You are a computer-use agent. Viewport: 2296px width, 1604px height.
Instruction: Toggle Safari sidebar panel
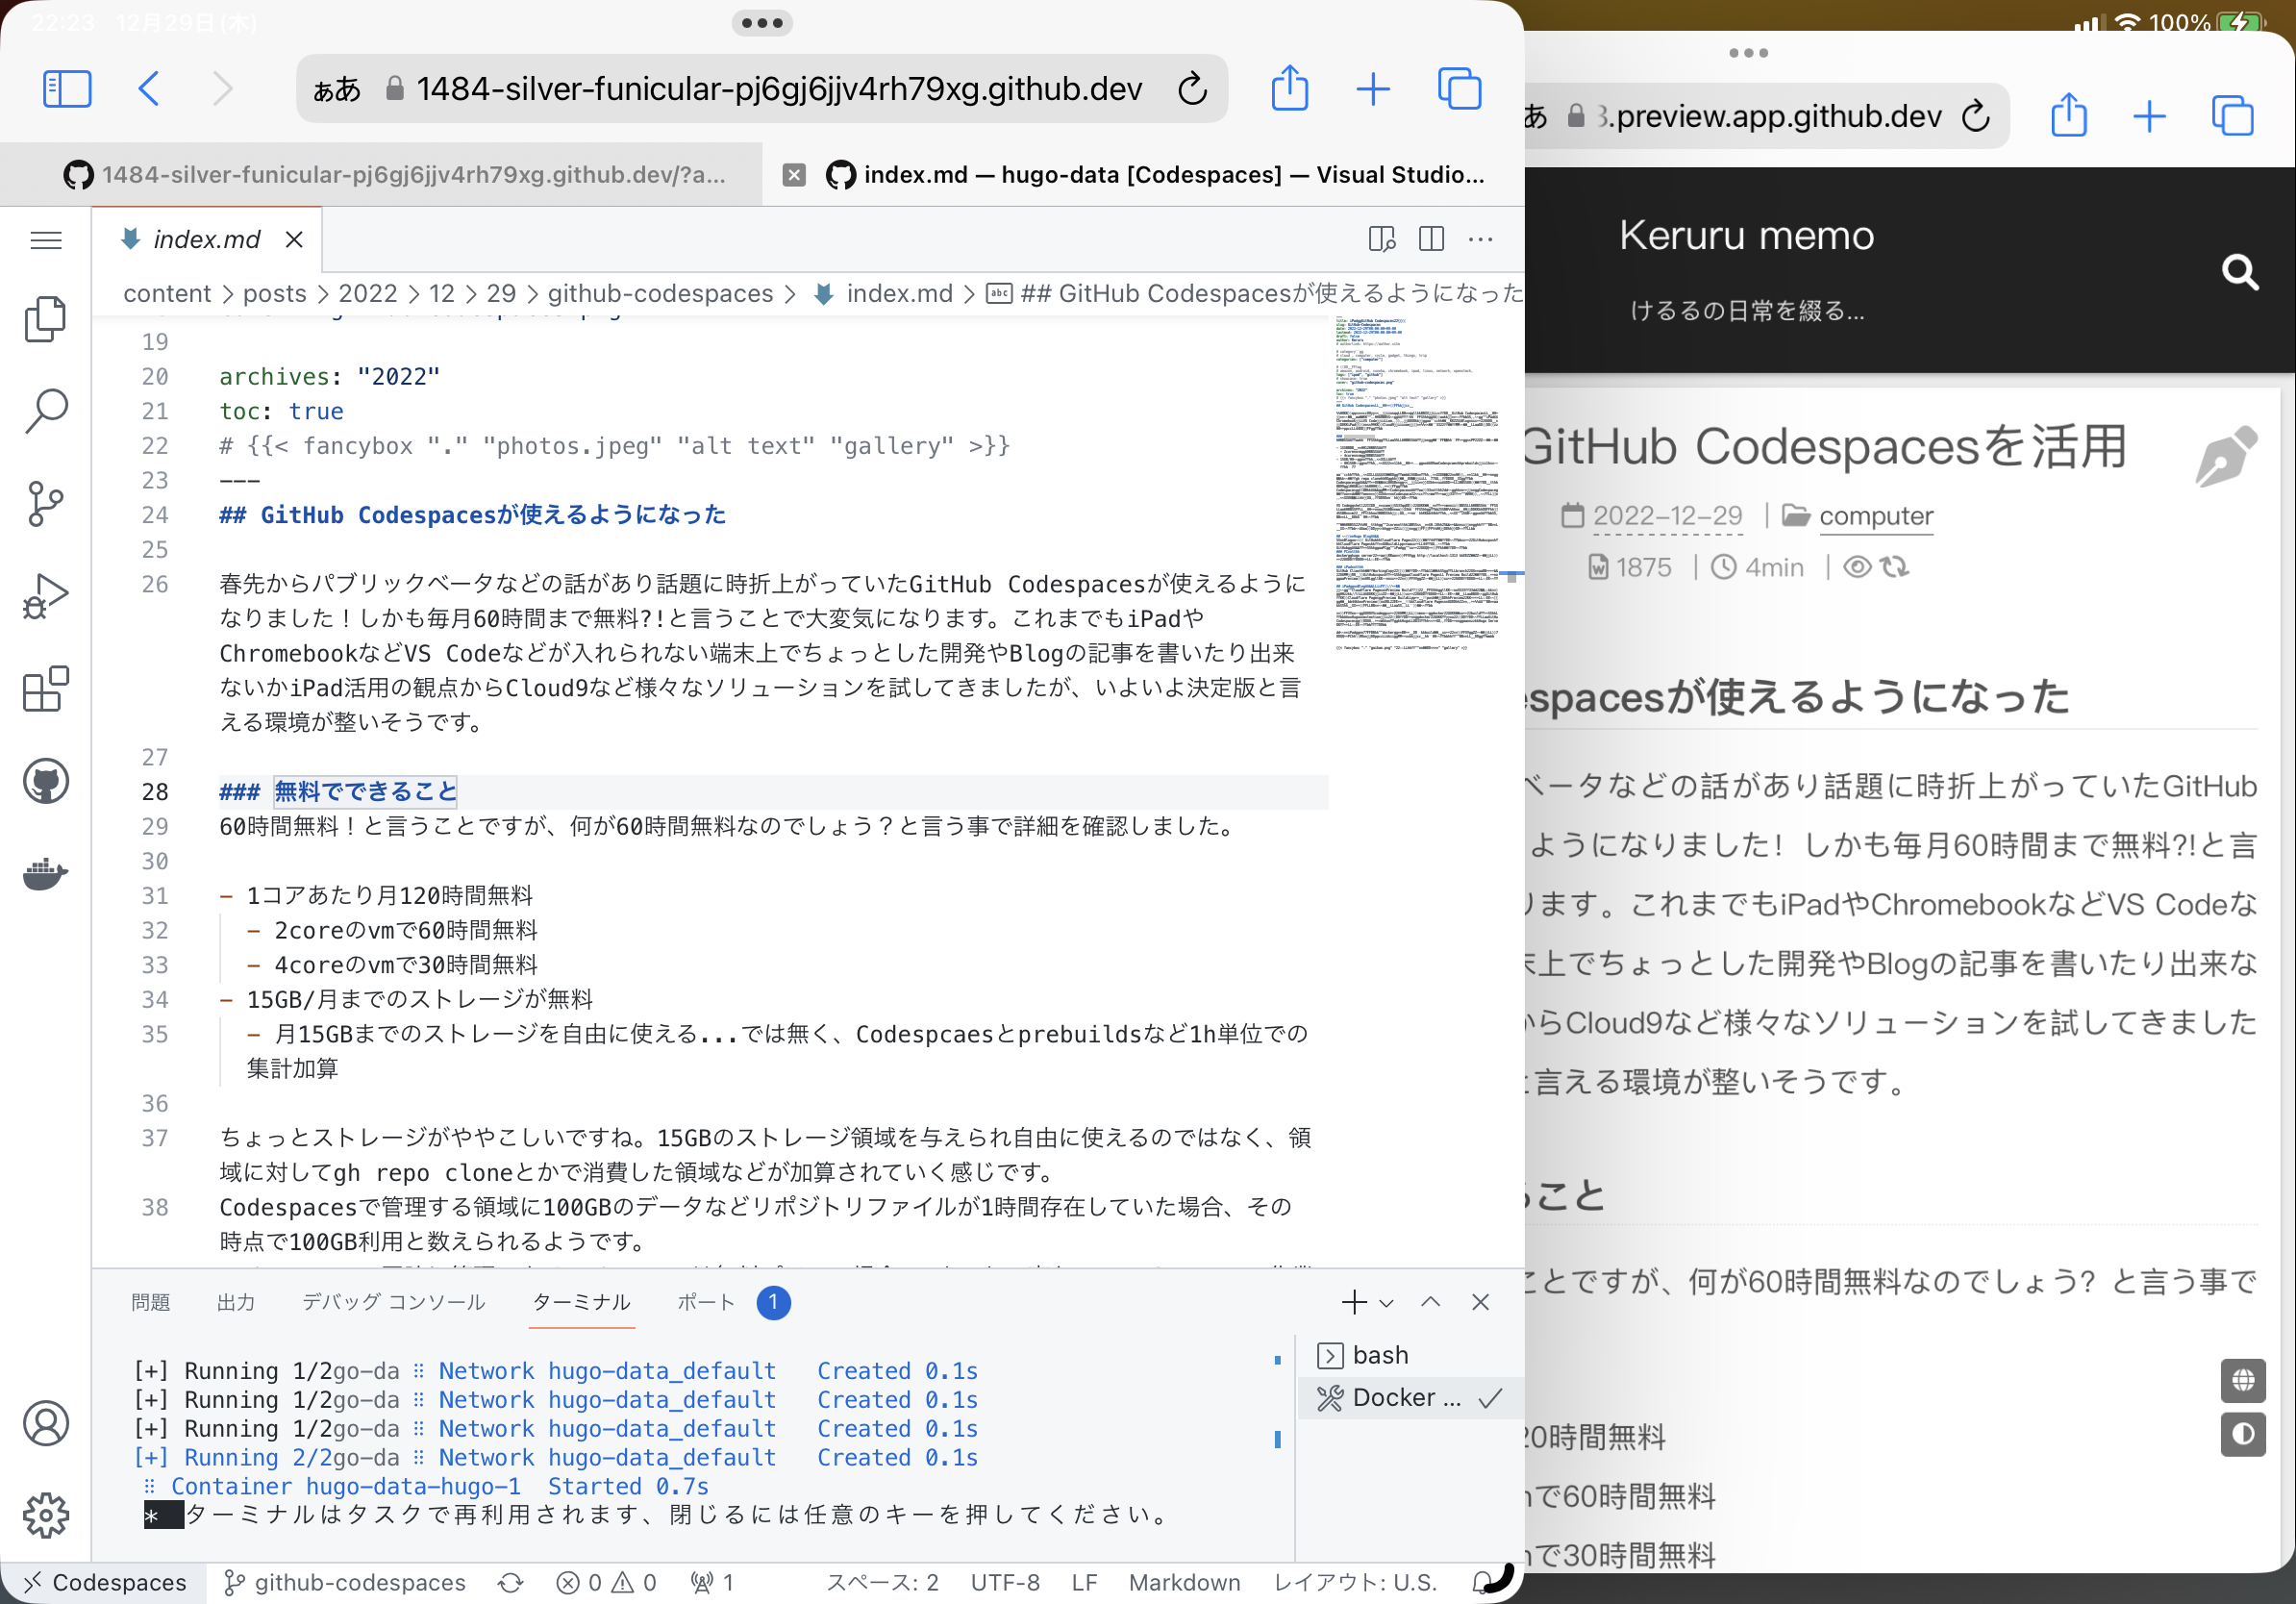(67, 89)
